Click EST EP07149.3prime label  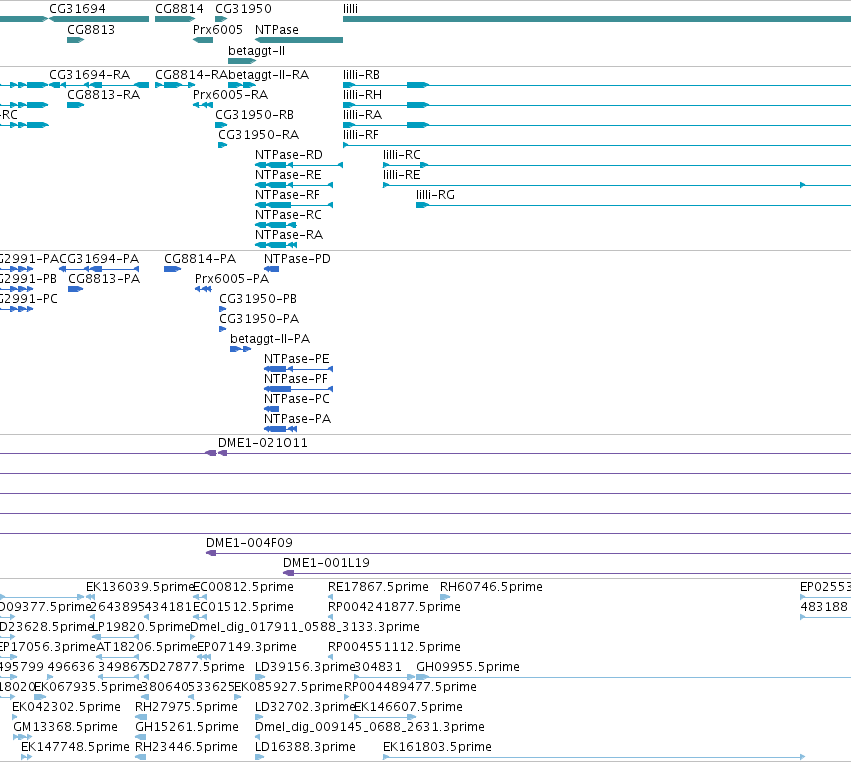247,646
